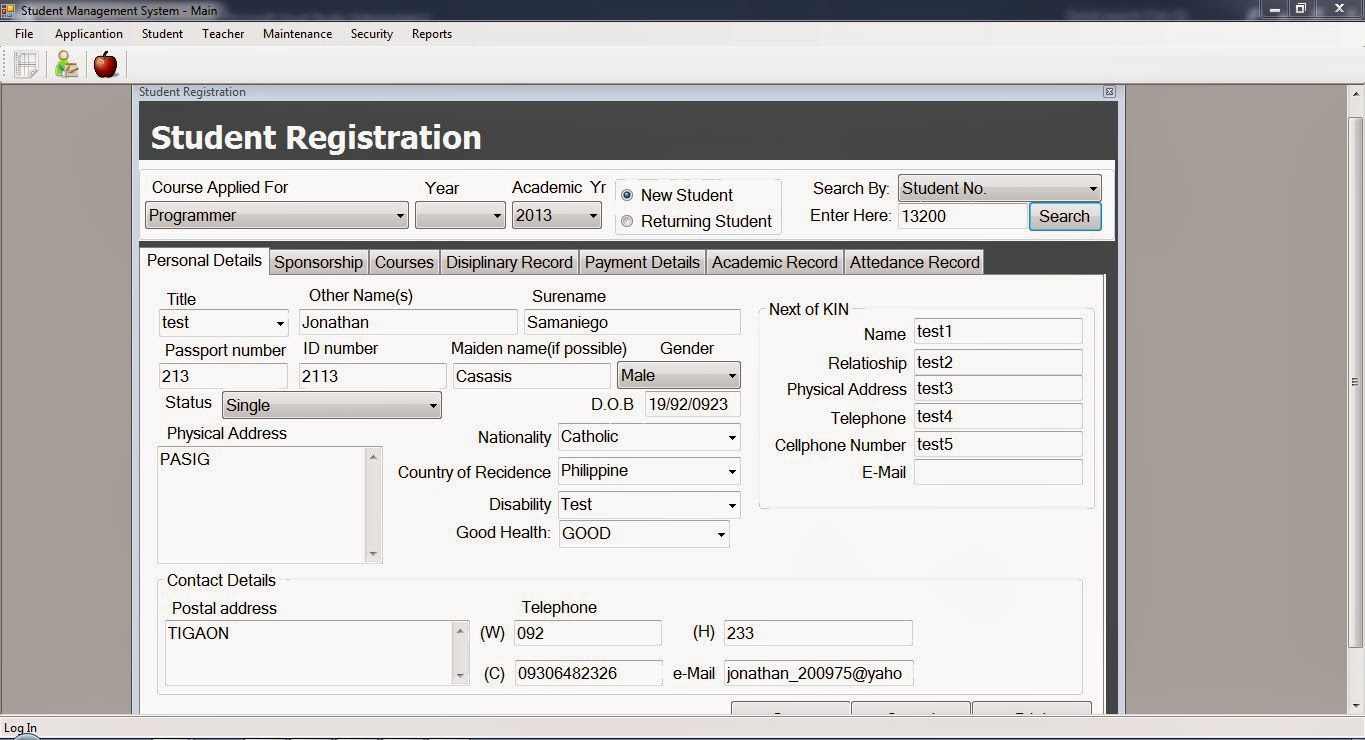Open the Gender dropdown showing Male
Viewport: 1365px width, 740px height.
click(732, 375)
